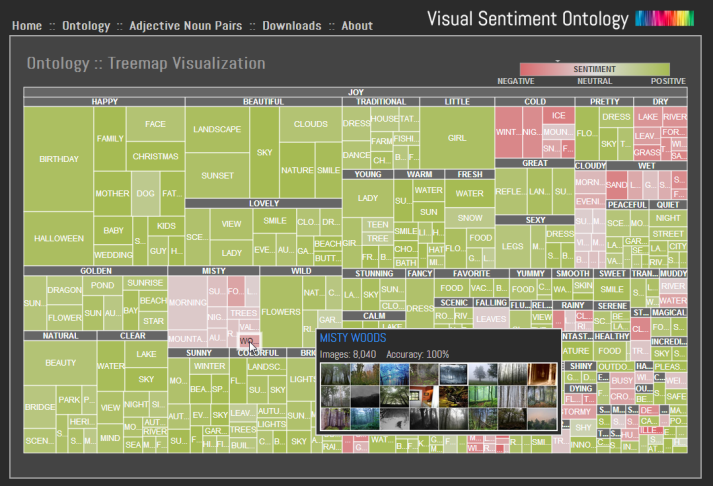
Task: Click the BEAUTIFUL group header
Action: pyautogui.click(x=263, y=101)
